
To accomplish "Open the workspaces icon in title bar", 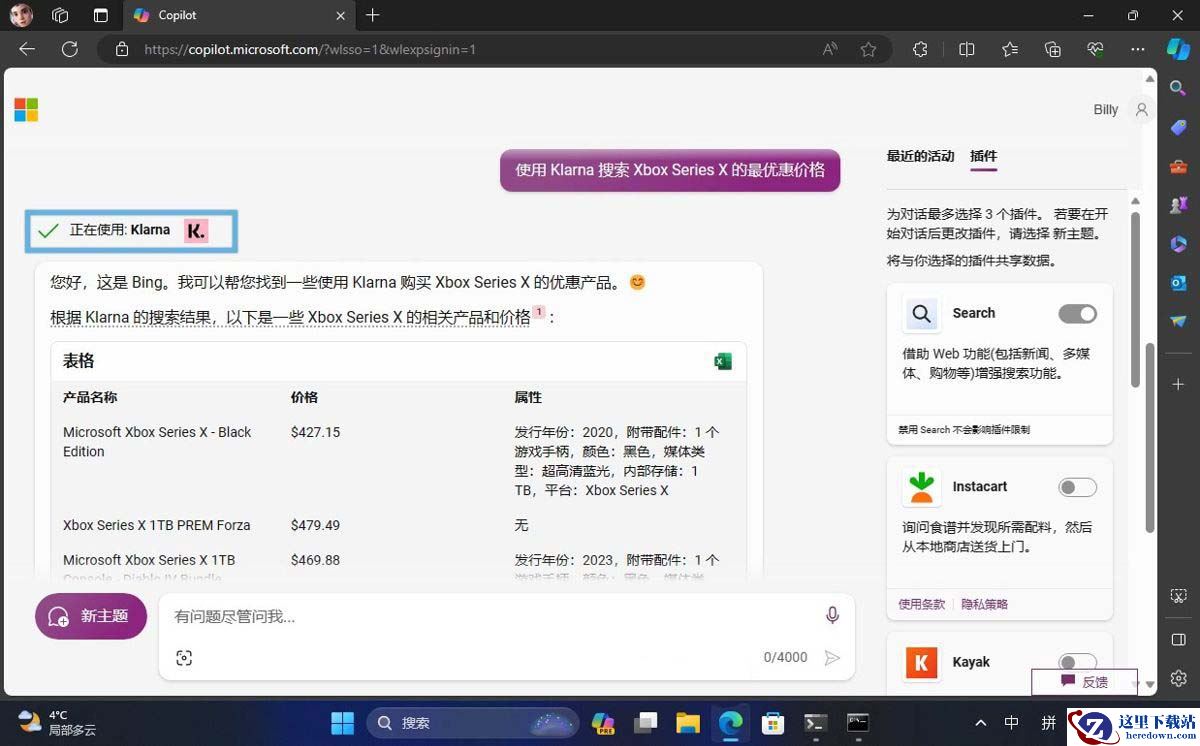I will coord(60,15).
